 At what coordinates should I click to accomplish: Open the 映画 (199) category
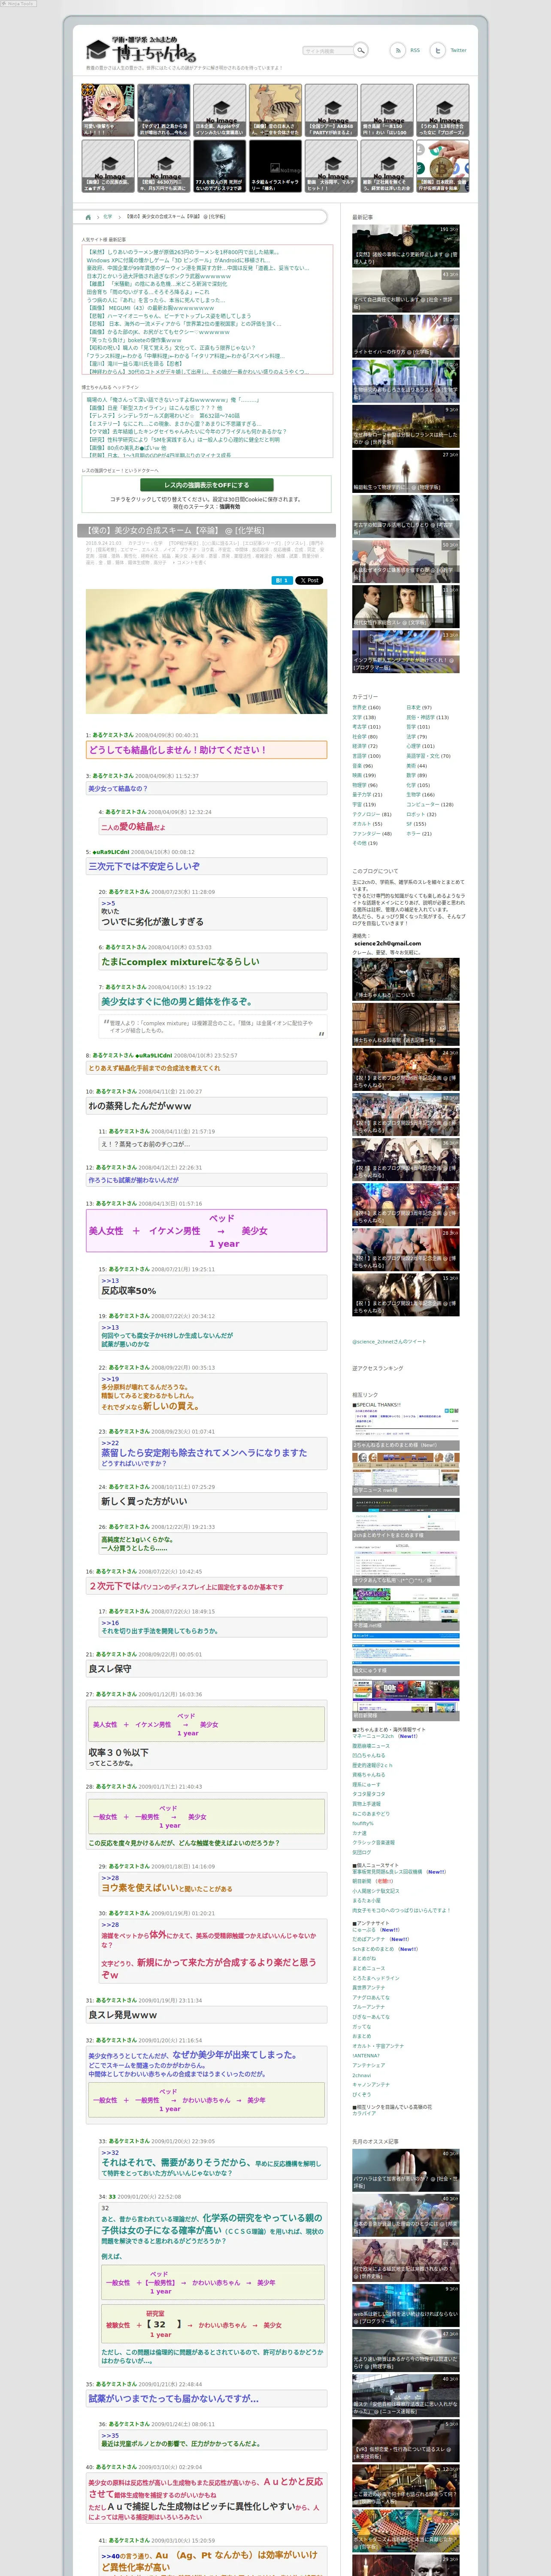click(364, 775)
